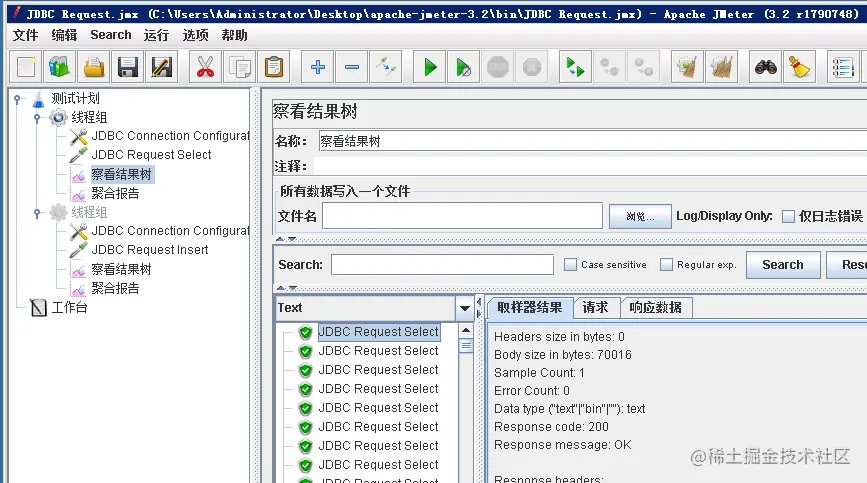Image resolution: width=867 pixels, height=483 pixels.
Task: Save the test plan with floppy icon
Action: pyautogui.click(x=128, y=67)
